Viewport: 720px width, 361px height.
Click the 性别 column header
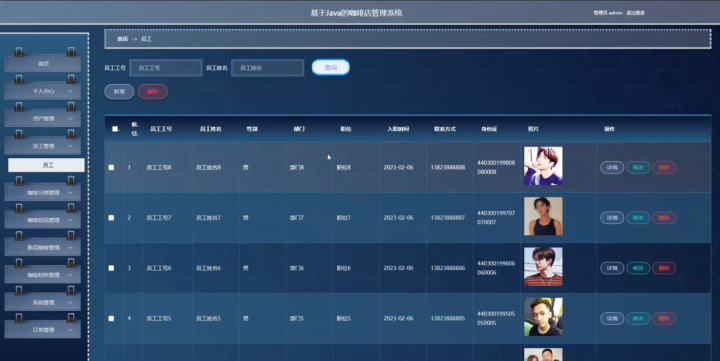[252, 129]
